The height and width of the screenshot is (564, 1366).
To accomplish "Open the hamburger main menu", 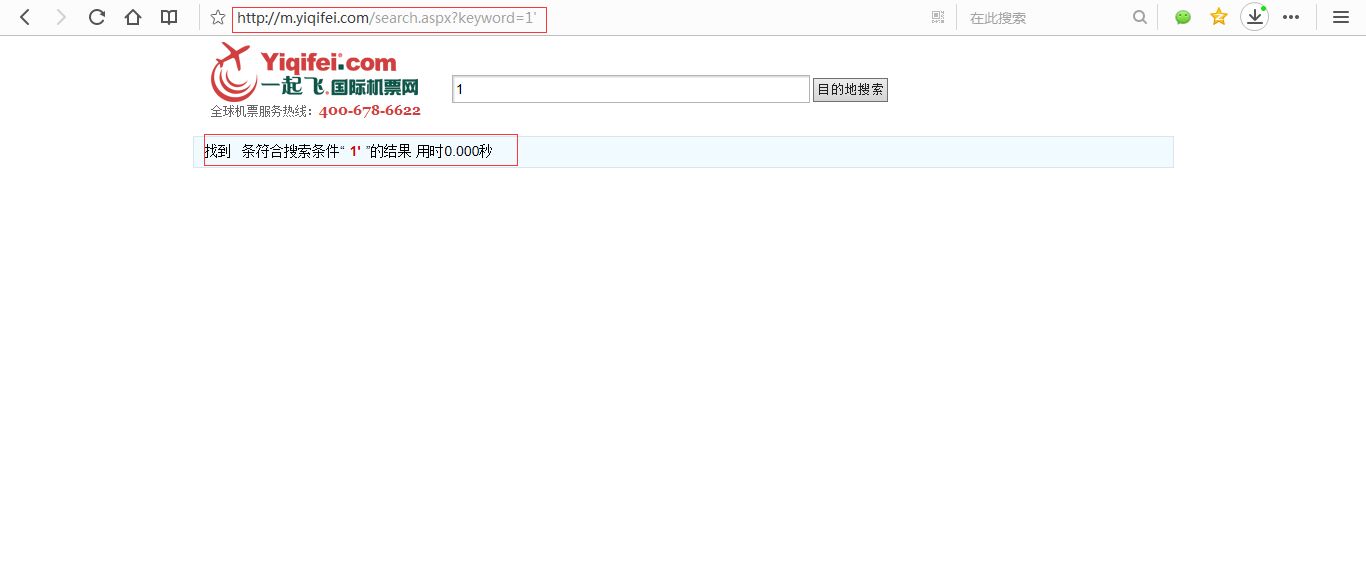I will 1341,17.
